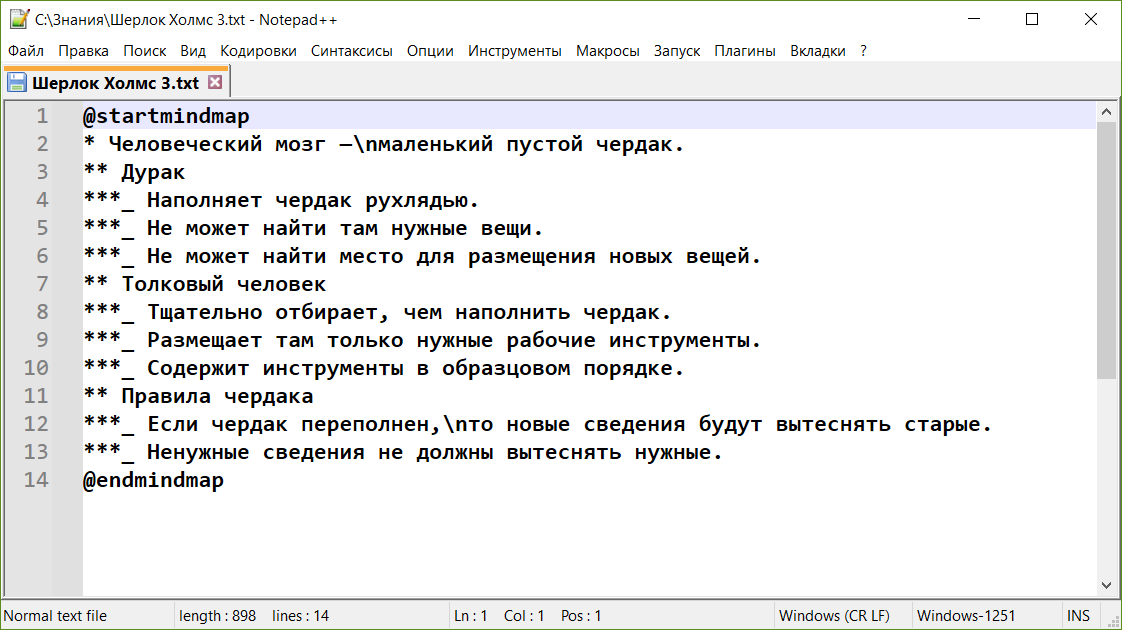Viewport: 1122px width, 630px height.
Task: Open the Вкладки menu
Action: click(818, 51)
